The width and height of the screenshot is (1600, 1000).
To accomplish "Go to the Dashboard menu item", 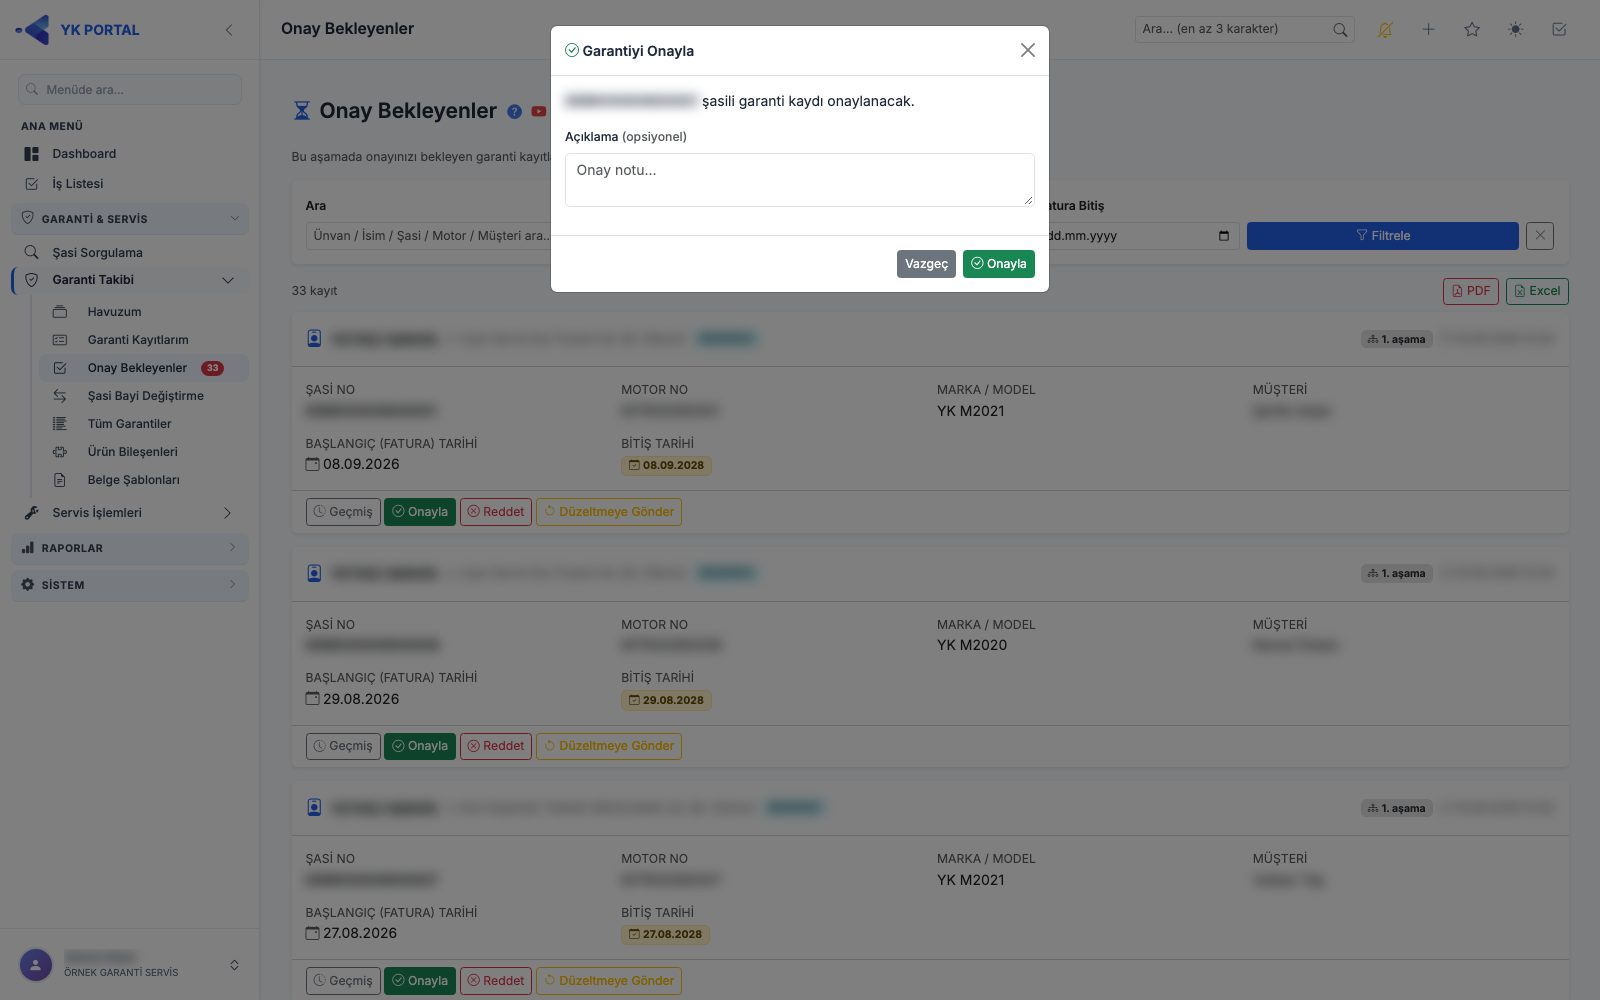I will (84, 154).
